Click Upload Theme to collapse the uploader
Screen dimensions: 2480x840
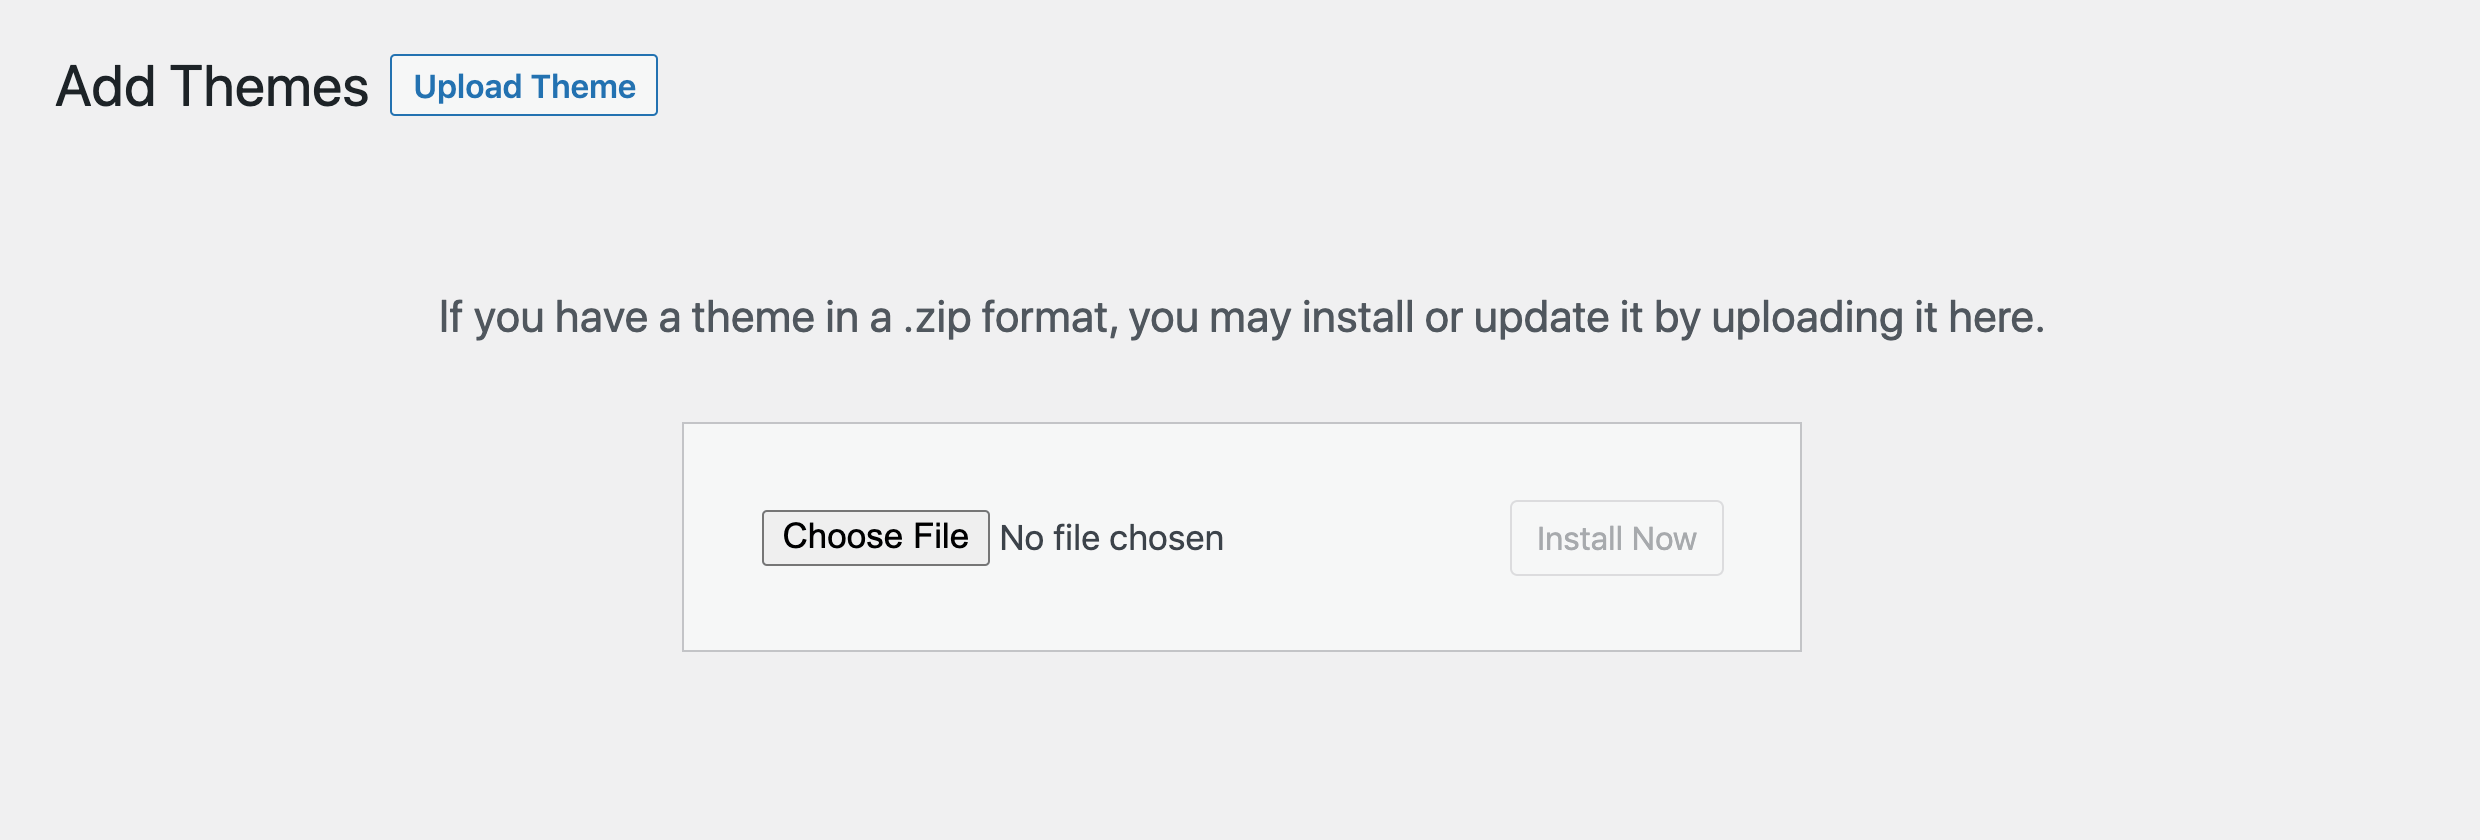(522, 86)
